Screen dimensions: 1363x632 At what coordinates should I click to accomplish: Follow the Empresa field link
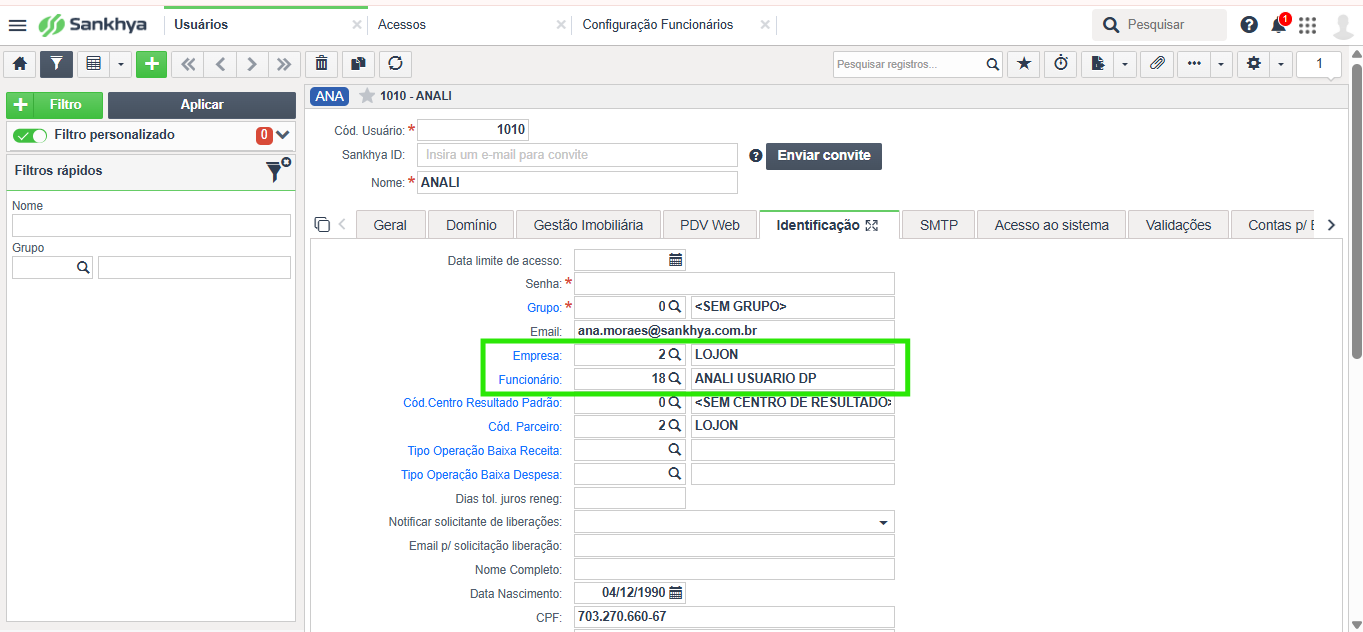[x=537, y=355]
